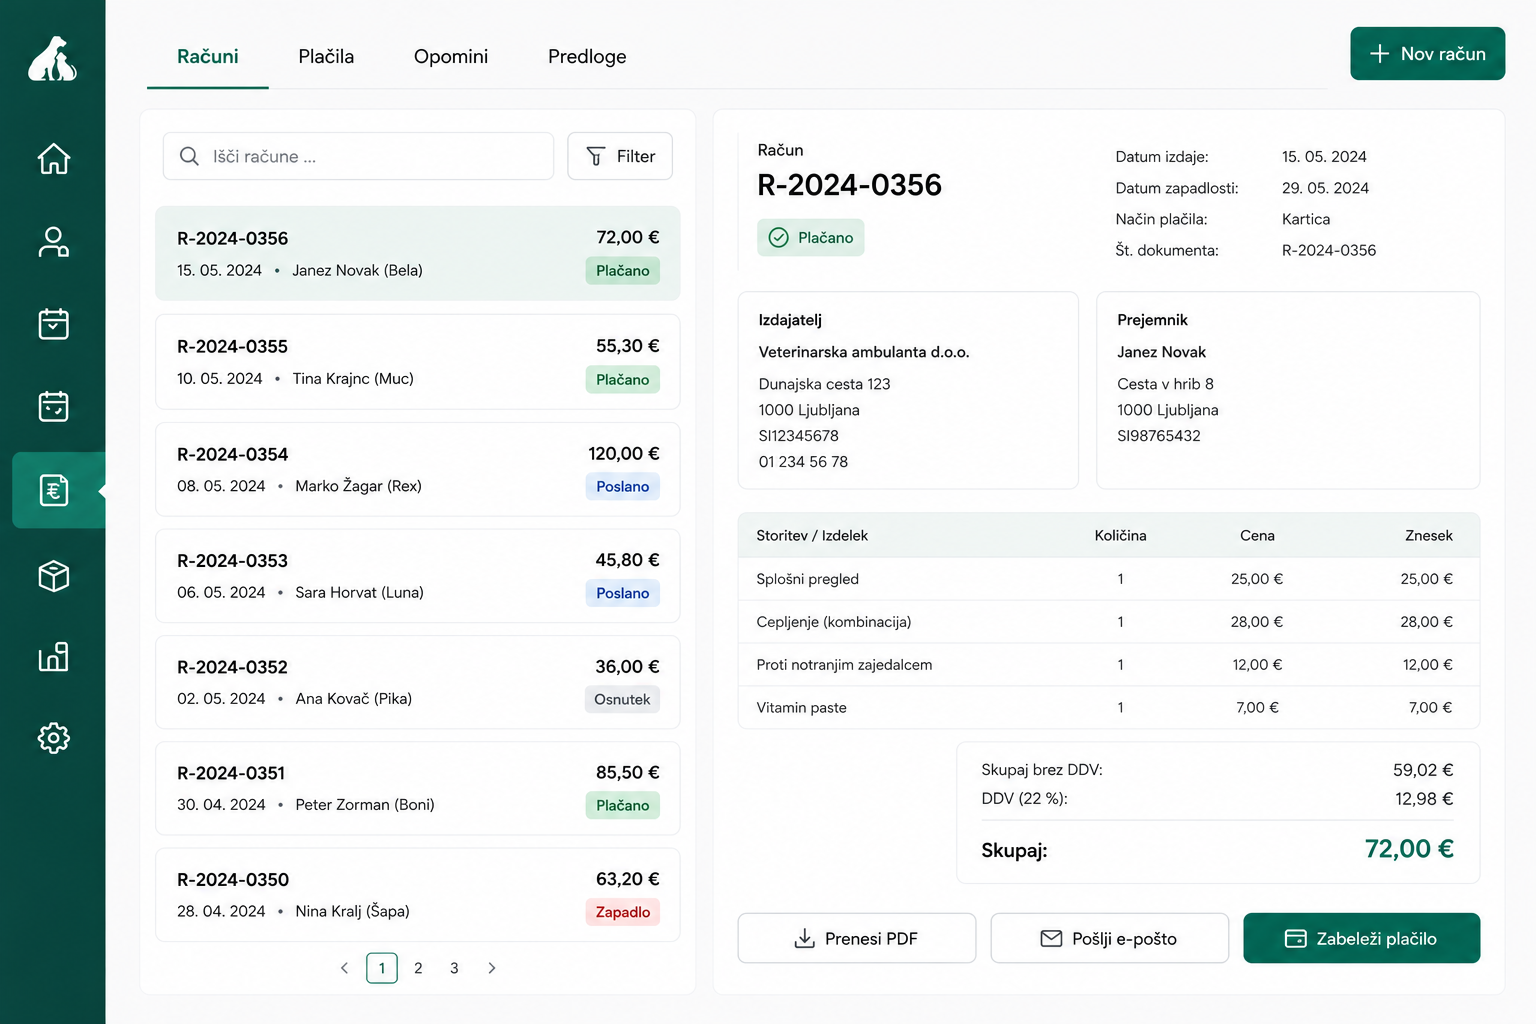Click issuer Veterinarska ambulanta d.o.o.
1536x1024 pixels.
click(x=864, y=352)
